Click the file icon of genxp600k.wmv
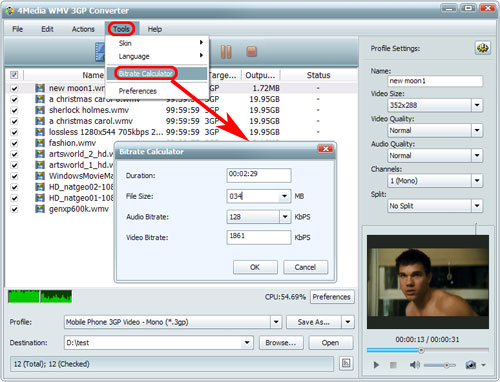The image size is (500, 382). click(x=40, y=209)
